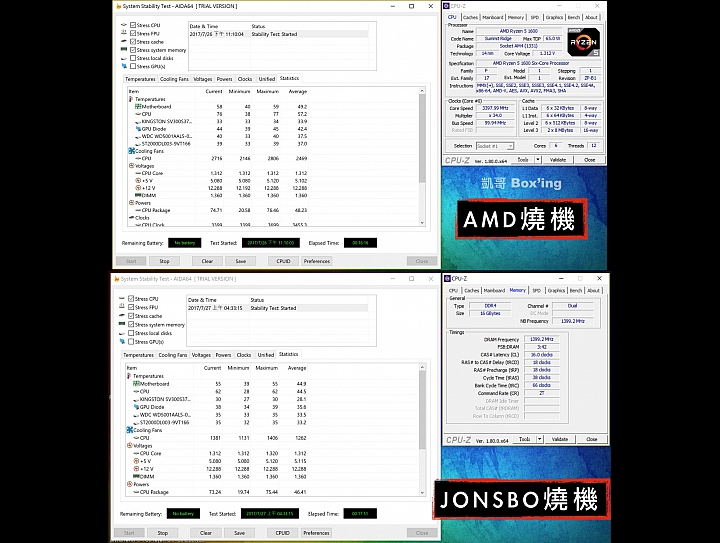Click the Tools button in the CPU-Z Memory window
Viewport: 720px width, 543px height.
tap(524, 439)
